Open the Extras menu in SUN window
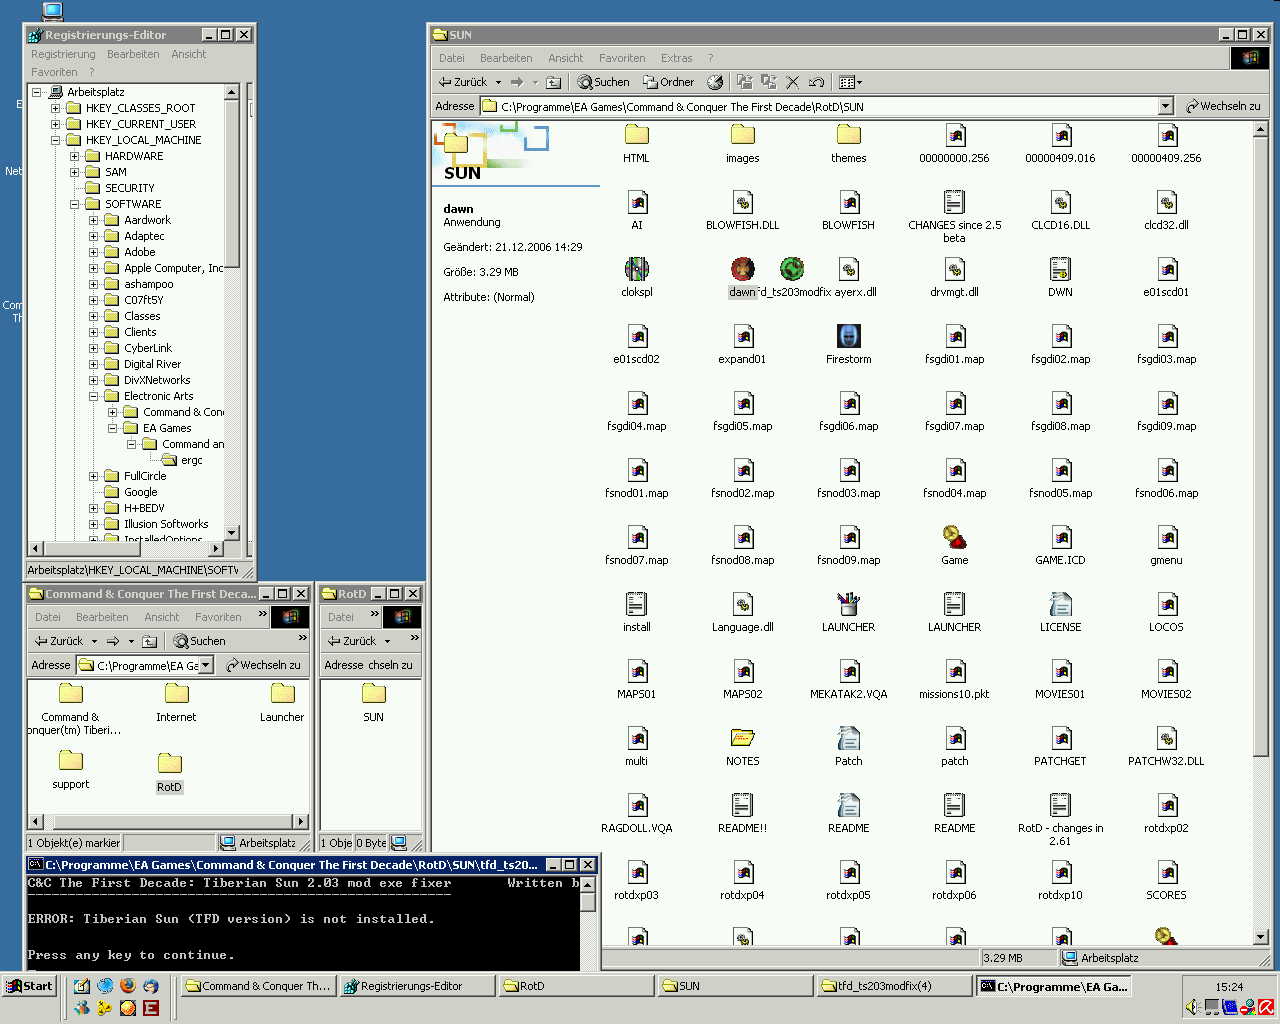The height and width of the screenshot is (1024, 1280). pyautogui.click(x=676, y=58)
